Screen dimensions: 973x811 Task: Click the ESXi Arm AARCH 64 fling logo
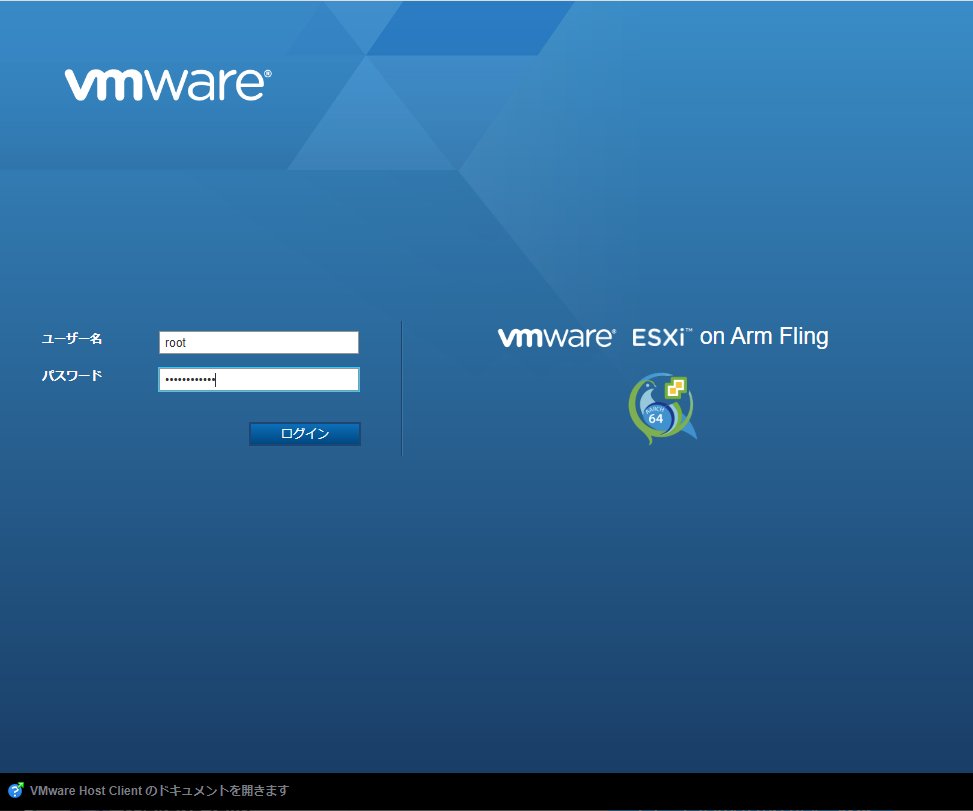(x=662, y=408)
